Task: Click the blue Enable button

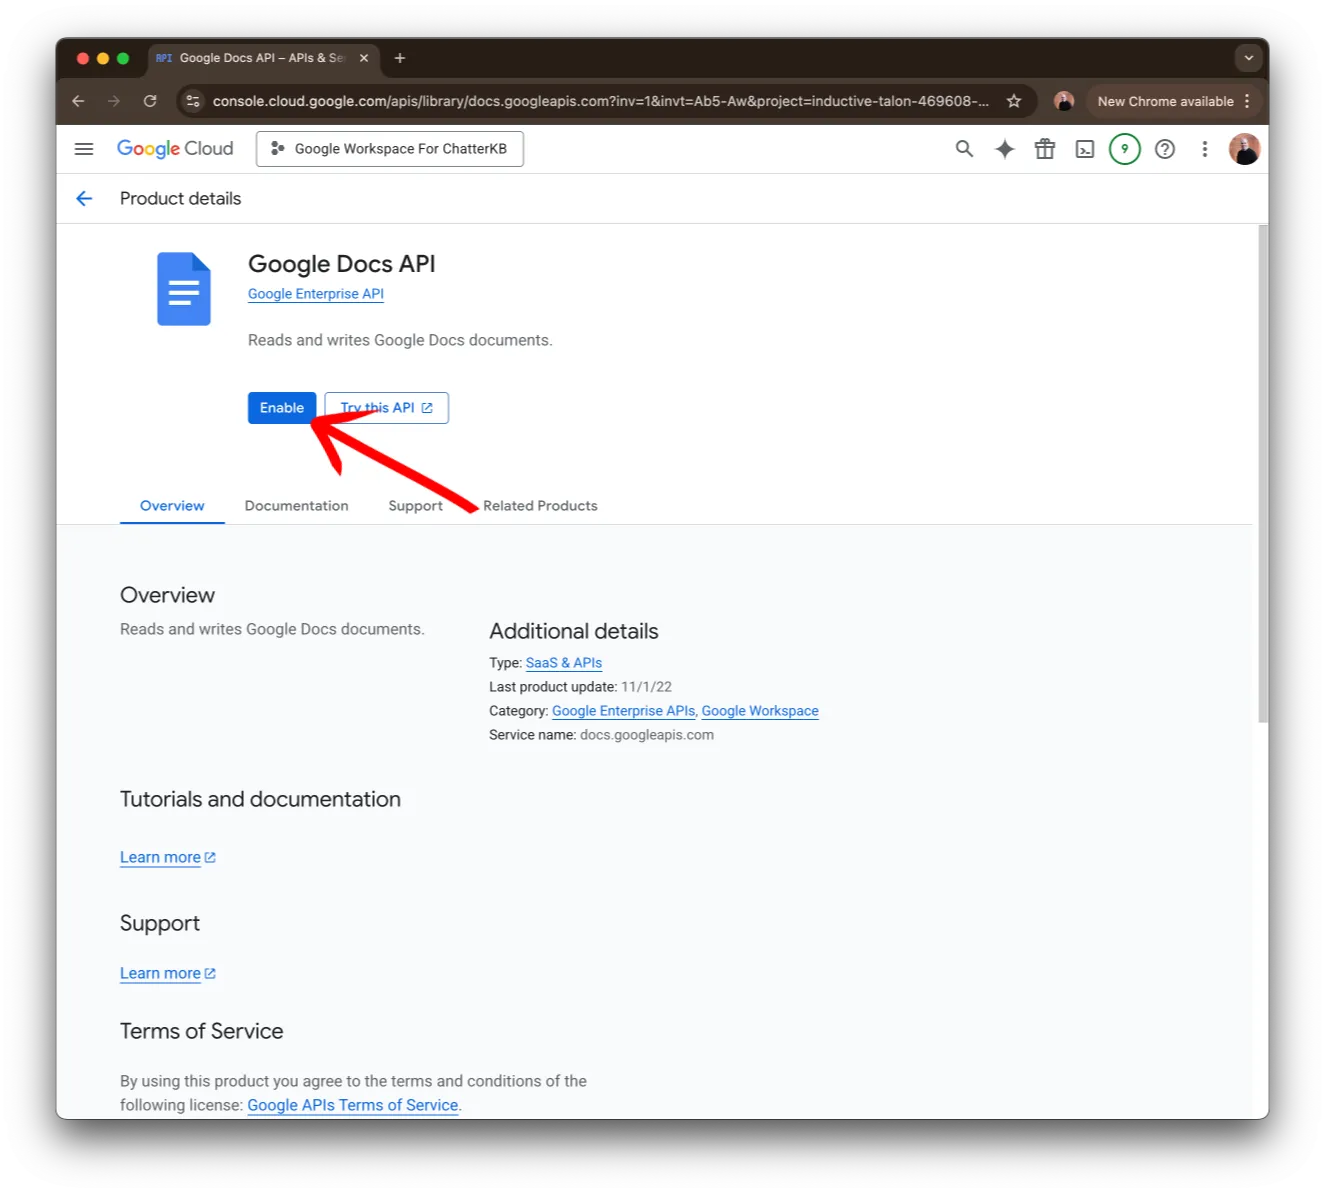Action: [282, 408]
